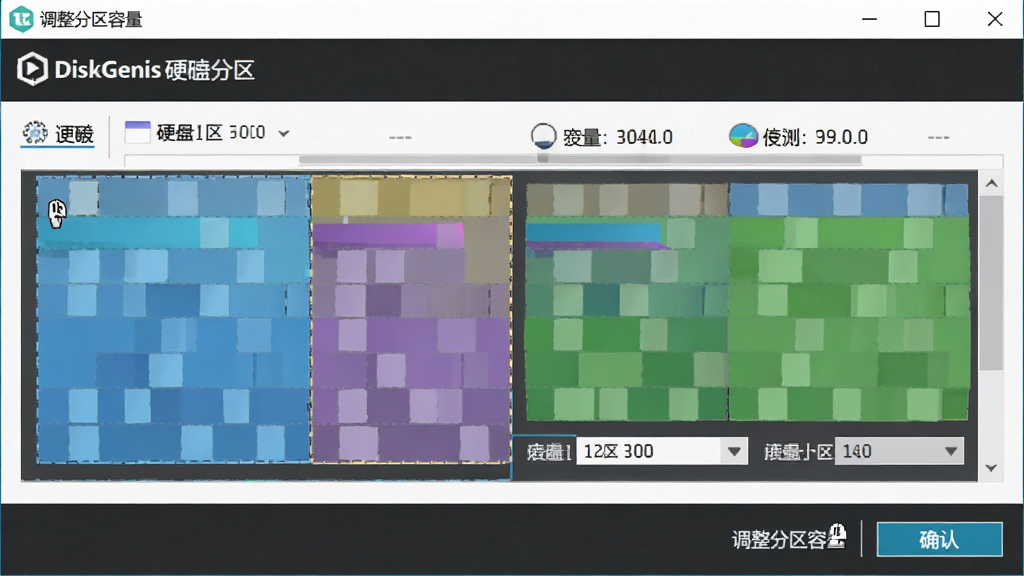
Task: Click the value 99.0.0
Action: coord(841,137)
